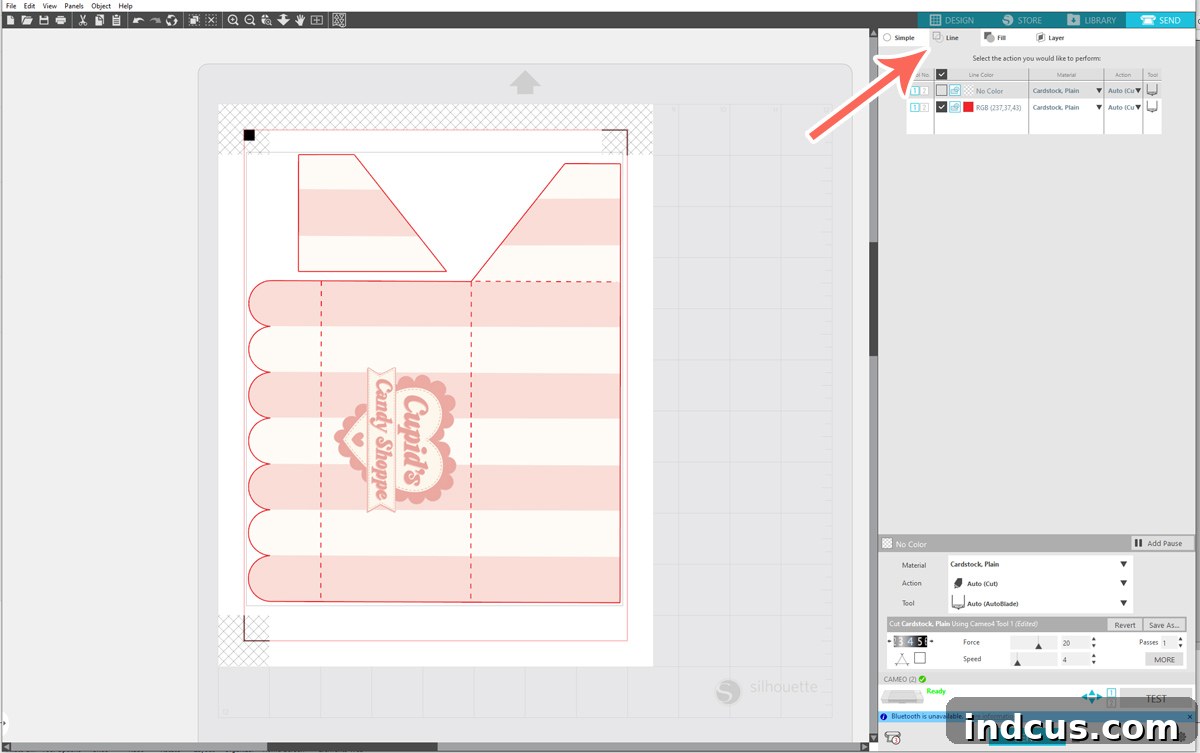
Task: Increase the Passes value stepper
Action: (x=1180, y=638)
